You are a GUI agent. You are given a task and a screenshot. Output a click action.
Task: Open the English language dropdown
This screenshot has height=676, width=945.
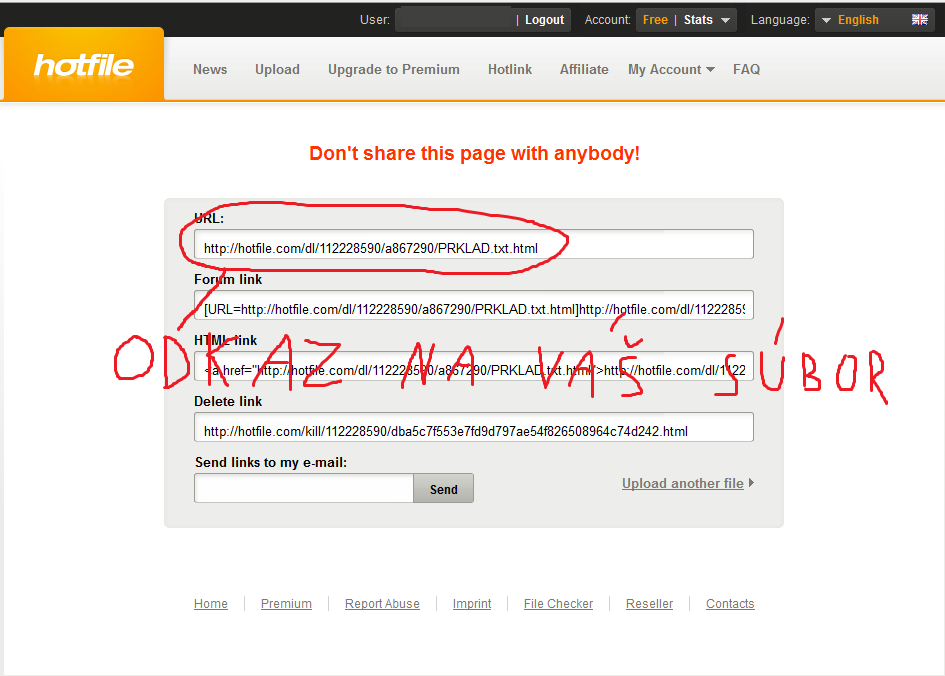858,20
